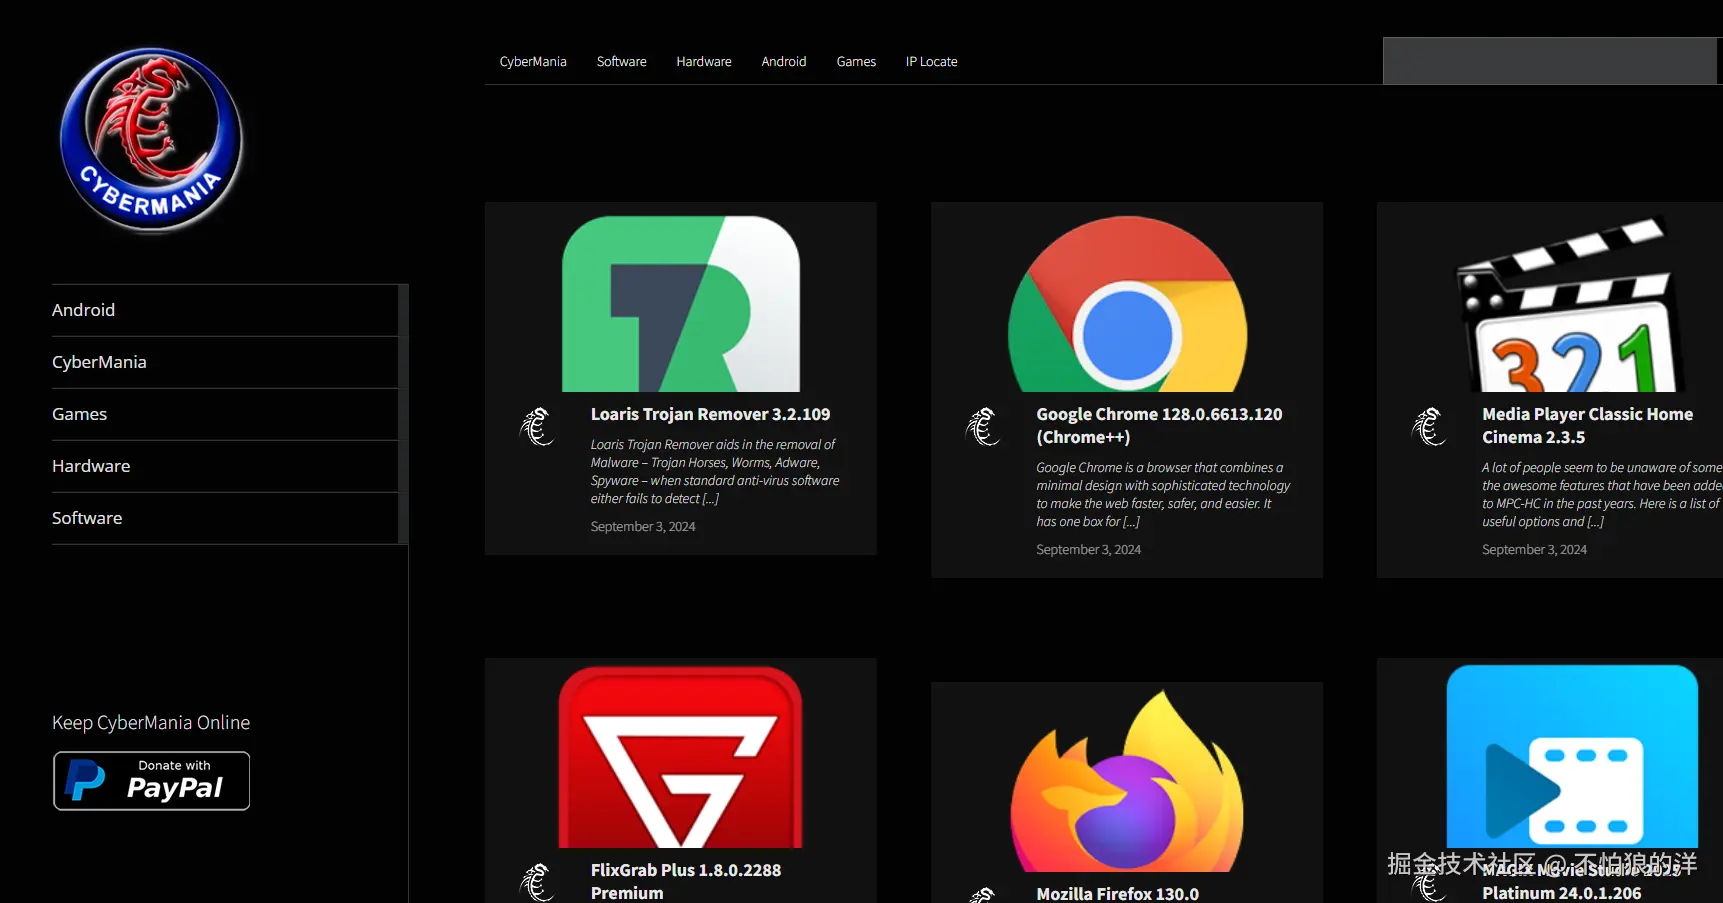This screenshot has width=1723, height=903.
Task: Select Software in the sidebar category list
Action: [225, 518]
